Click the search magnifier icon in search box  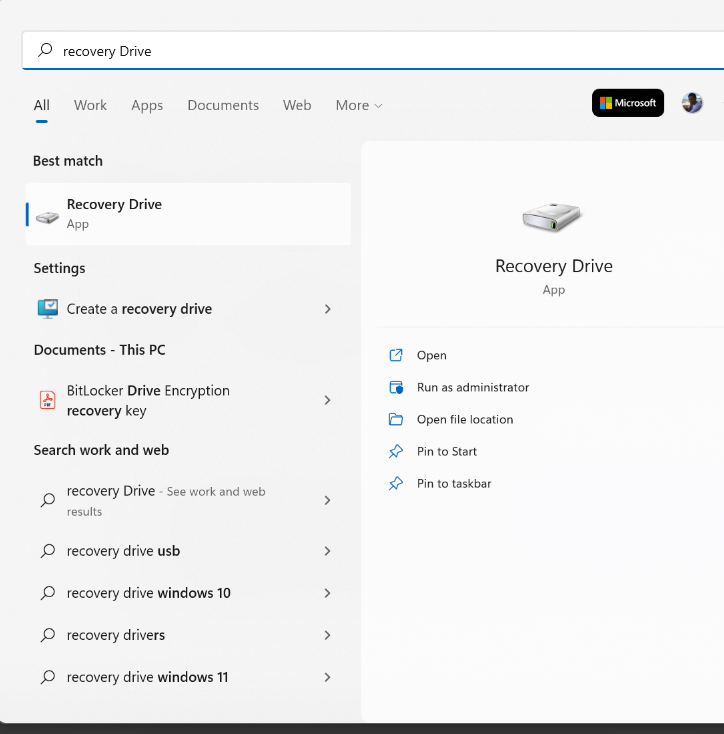pyautogui.click(x=45, y=50)
